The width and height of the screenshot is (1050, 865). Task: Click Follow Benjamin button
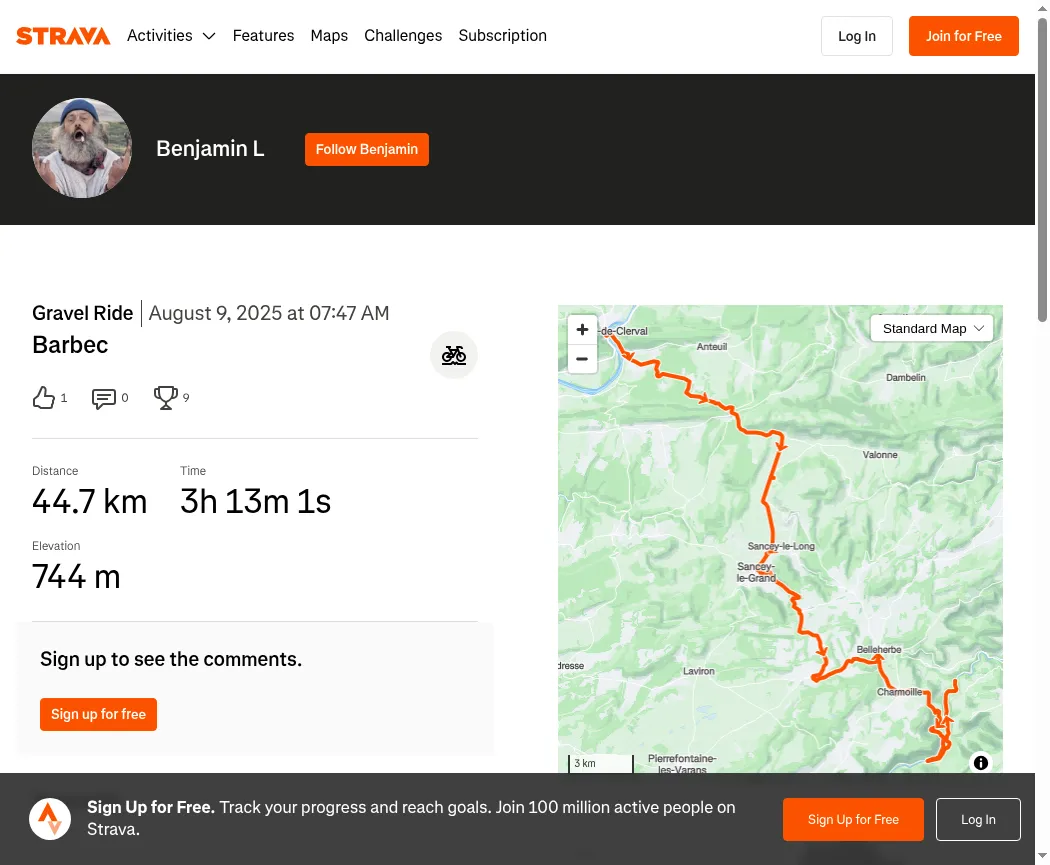(367, 149)
